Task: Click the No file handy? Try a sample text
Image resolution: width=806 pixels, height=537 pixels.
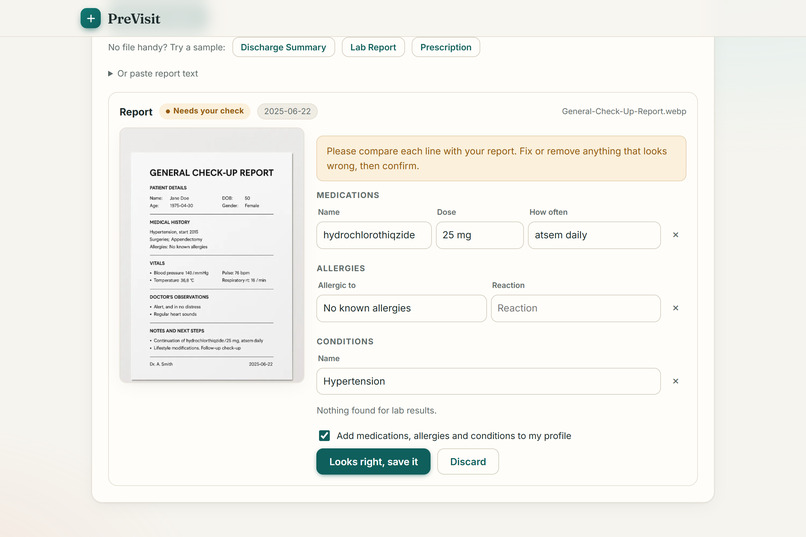Action: (167, 47)
